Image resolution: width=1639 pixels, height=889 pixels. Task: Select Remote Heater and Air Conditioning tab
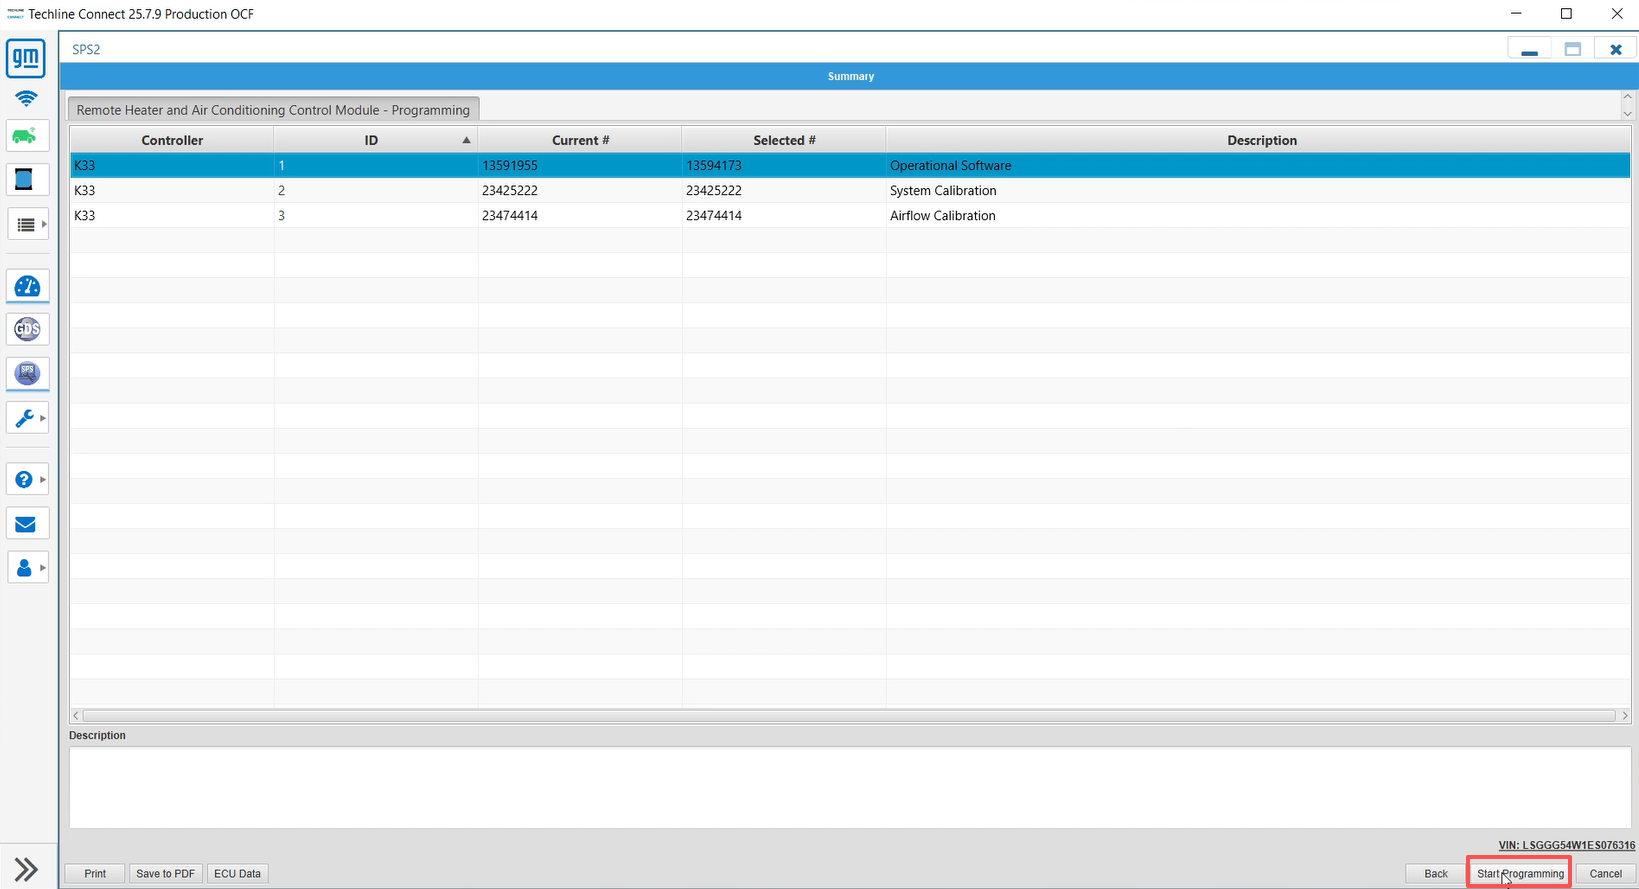(x=273, y=110)
